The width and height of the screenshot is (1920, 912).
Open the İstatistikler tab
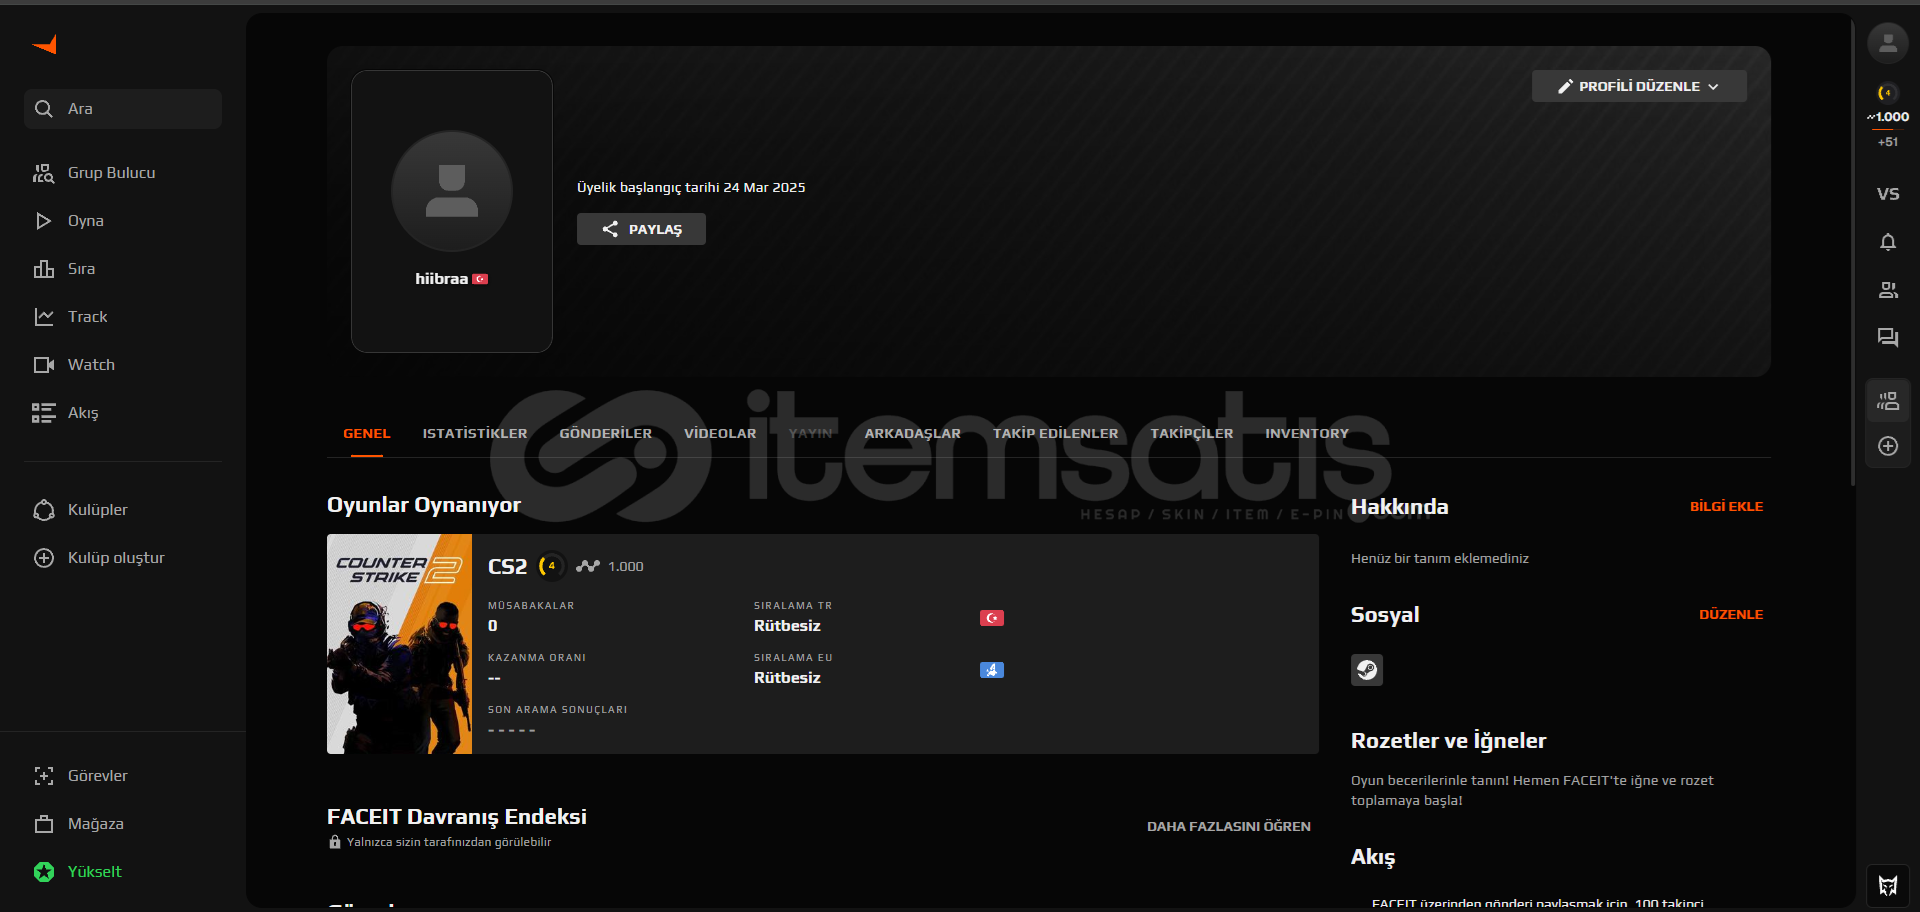[x=475, y=434]
